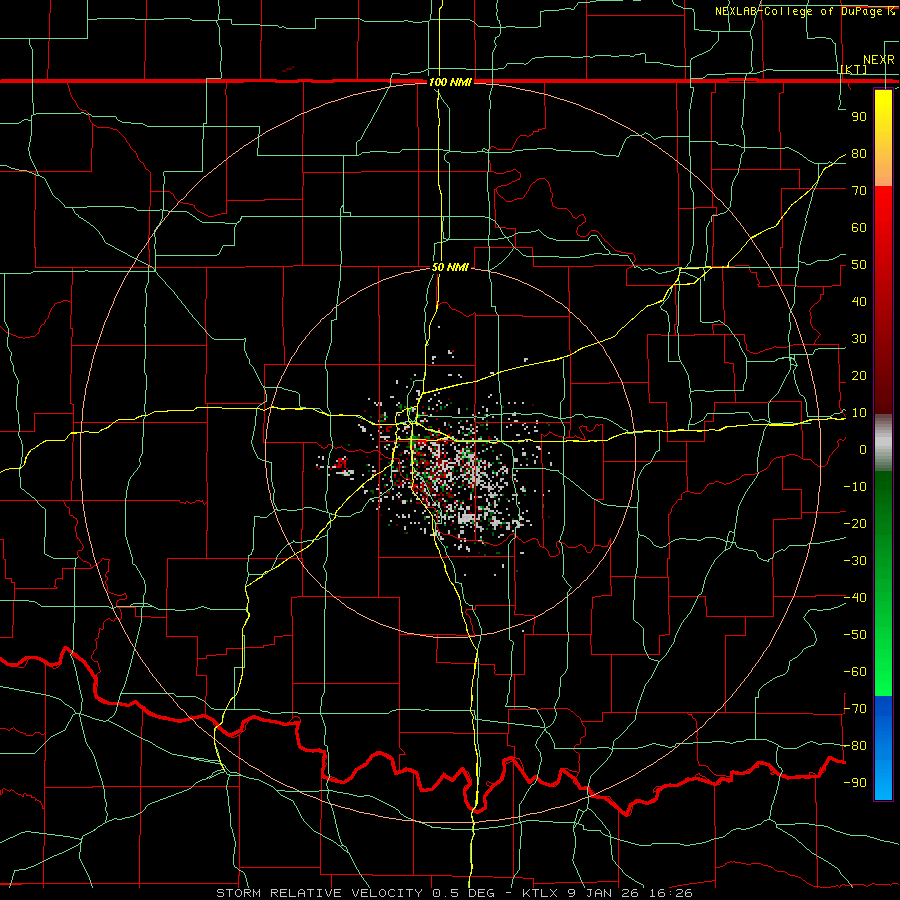900x900 pixels.
Task: Click the '70' velocity scale label
Action: tap(859, 191)
